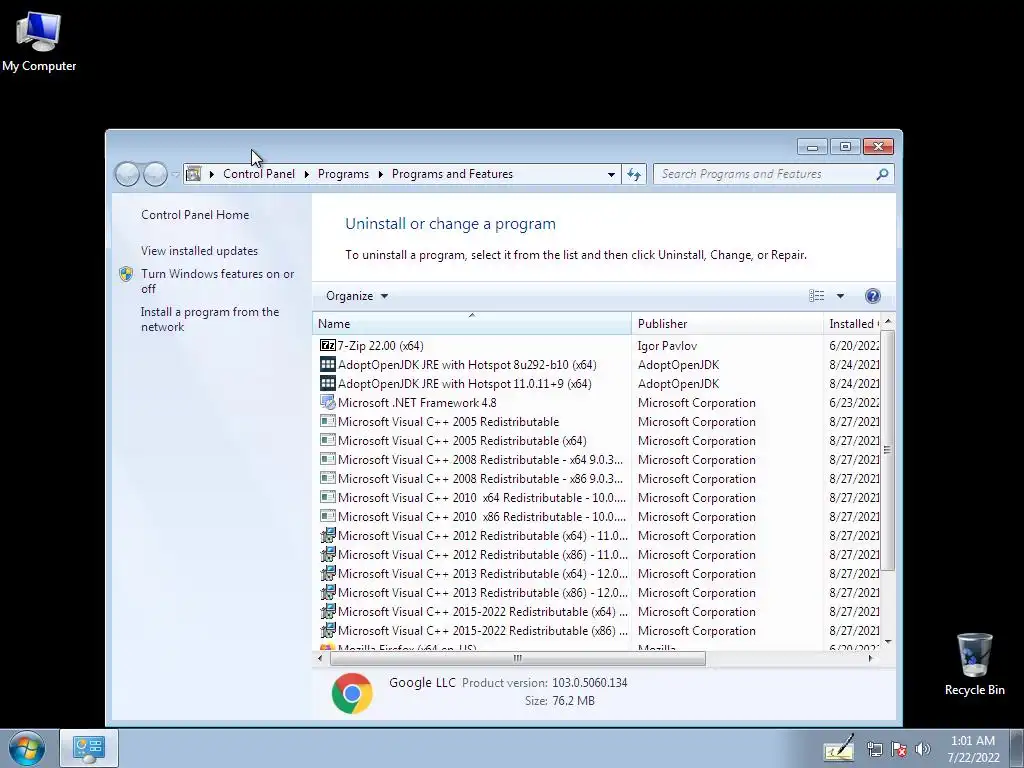1024x768 pixels.
Task: Click the vertical scrollbar thumb in program list
Action: (x=887, y=449)
